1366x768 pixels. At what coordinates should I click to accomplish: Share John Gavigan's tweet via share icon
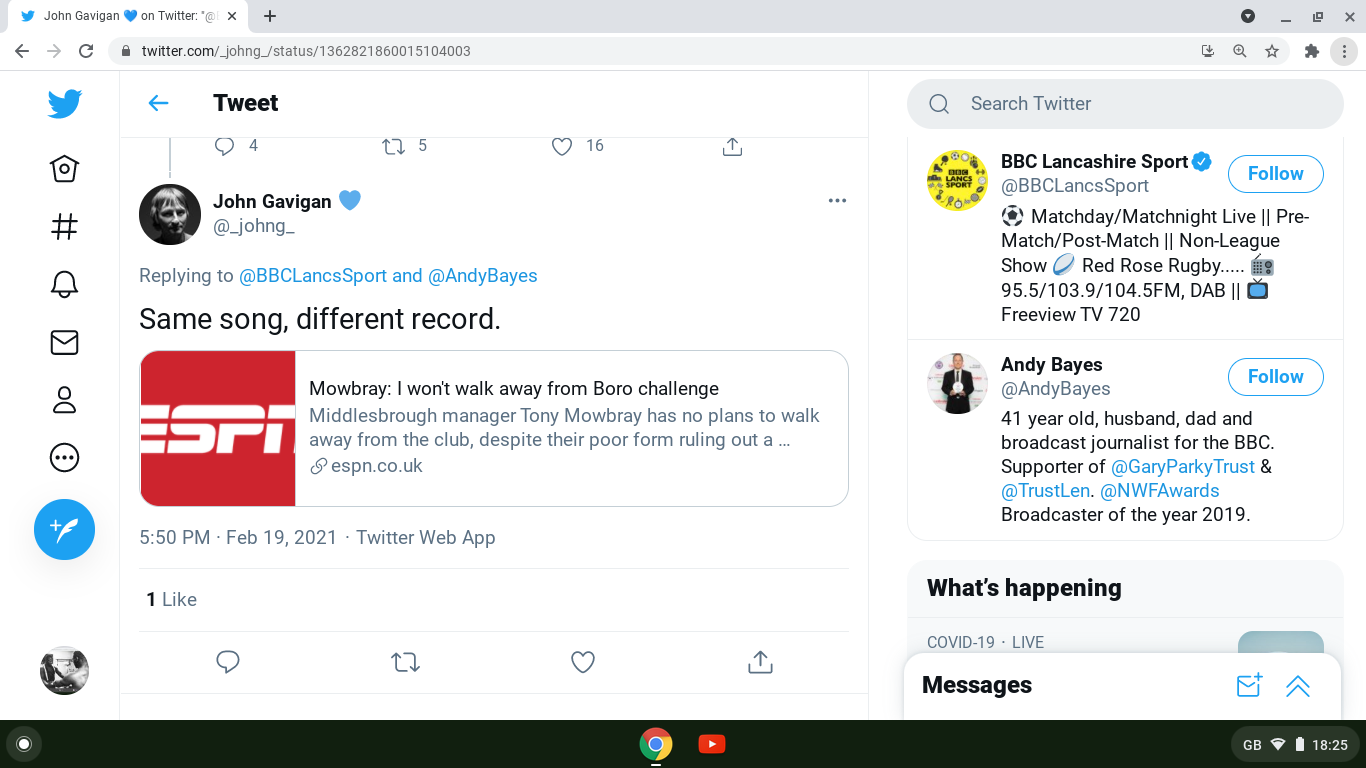pyautogui.click(x=760, y=662)
